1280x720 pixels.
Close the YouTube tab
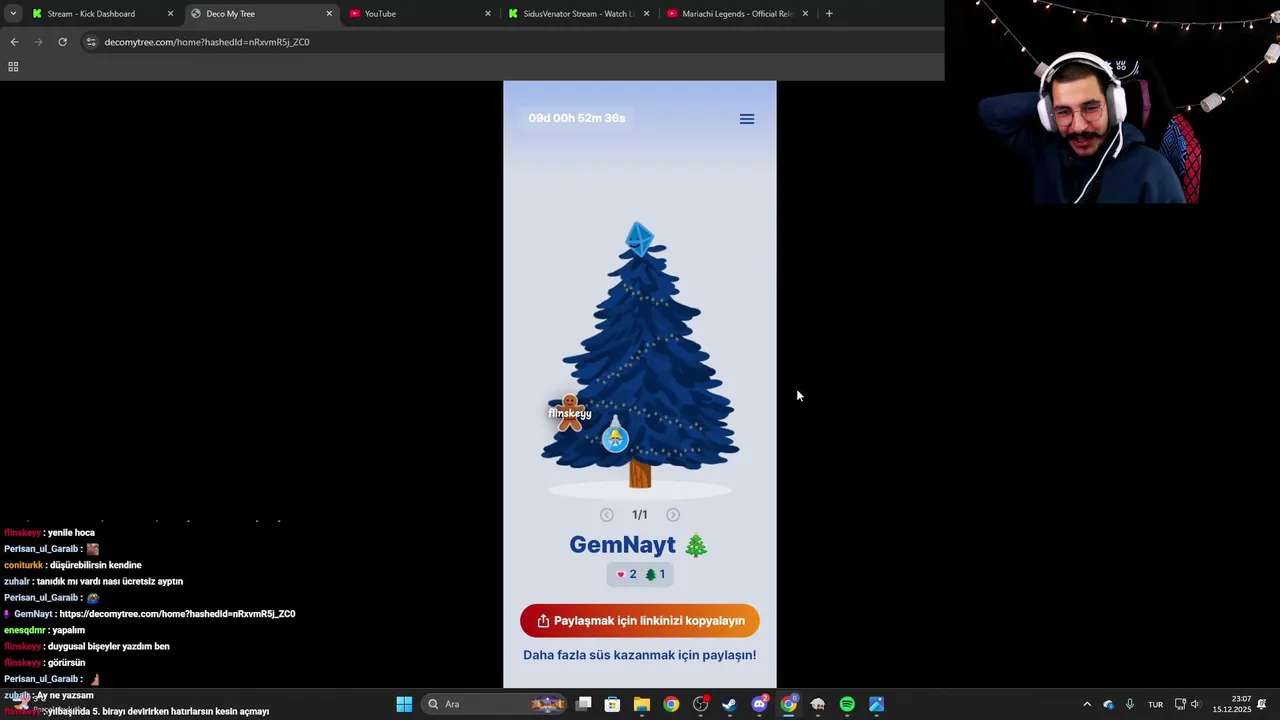click(x=488, y=14)
